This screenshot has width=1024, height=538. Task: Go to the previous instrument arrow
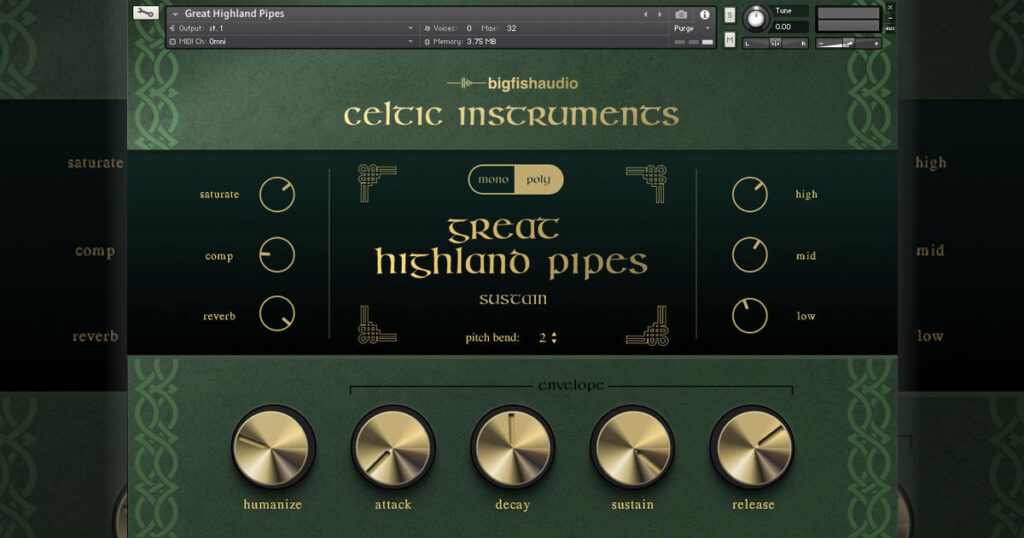point(645,14)
